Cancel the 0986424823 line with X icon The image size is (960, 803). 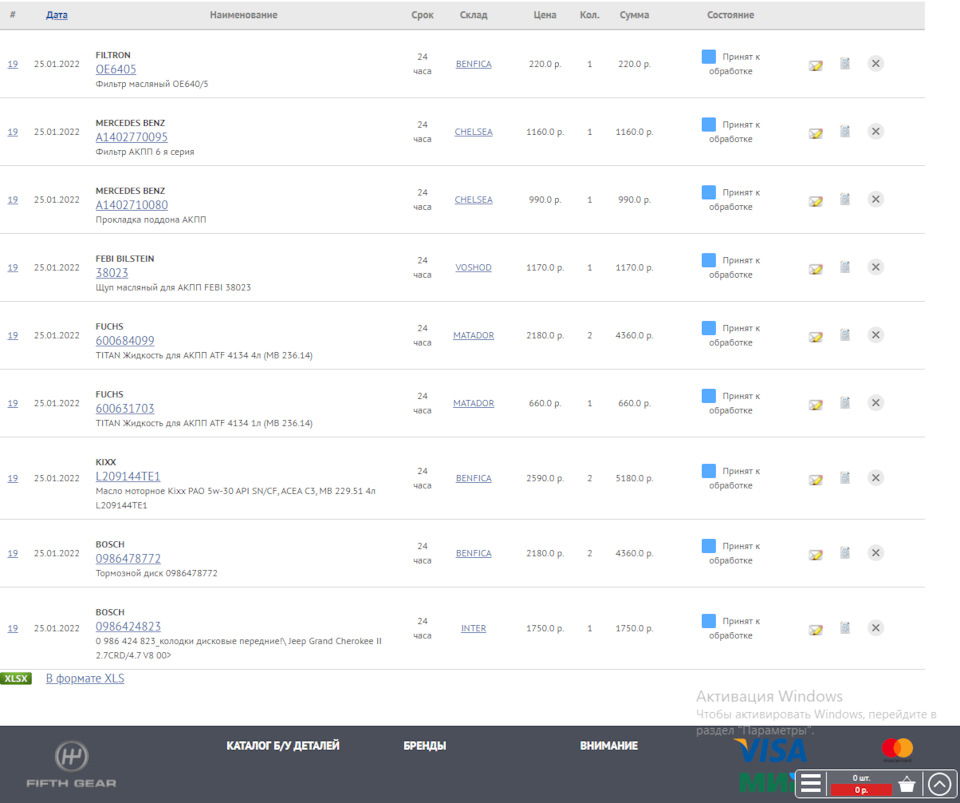click(876, 628)
